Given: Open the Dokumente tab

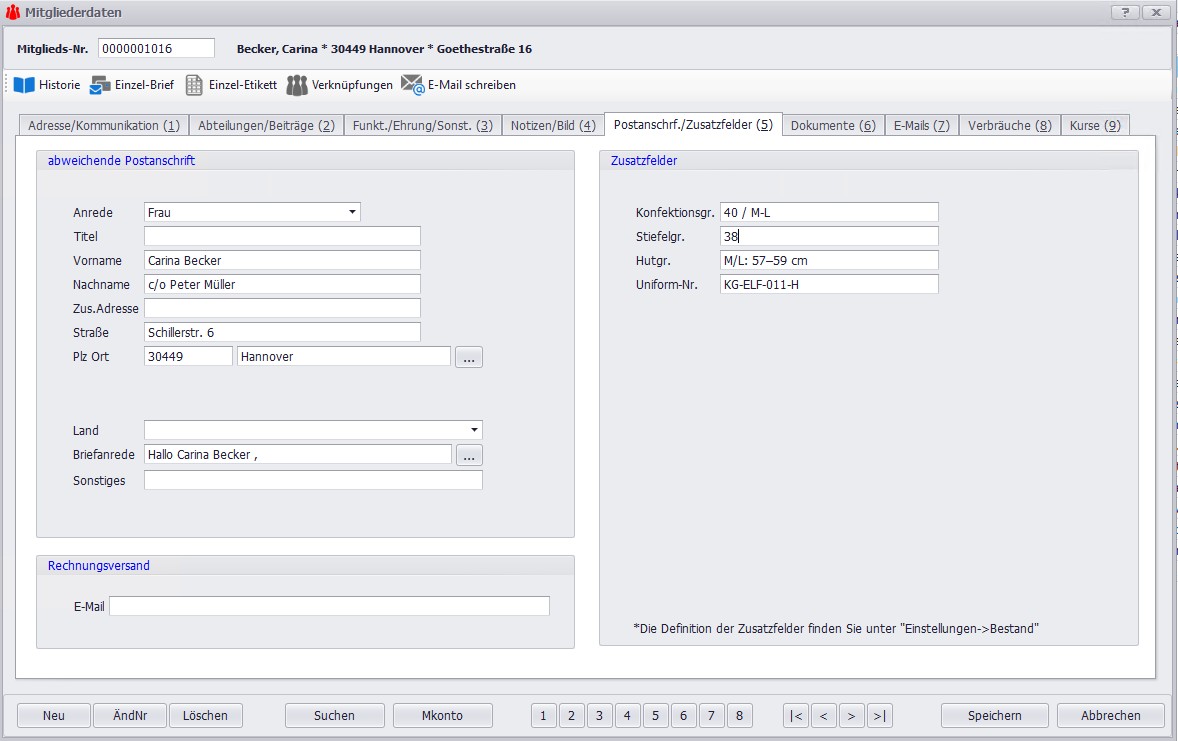Looking at the screenshot, I should point(833,125).
